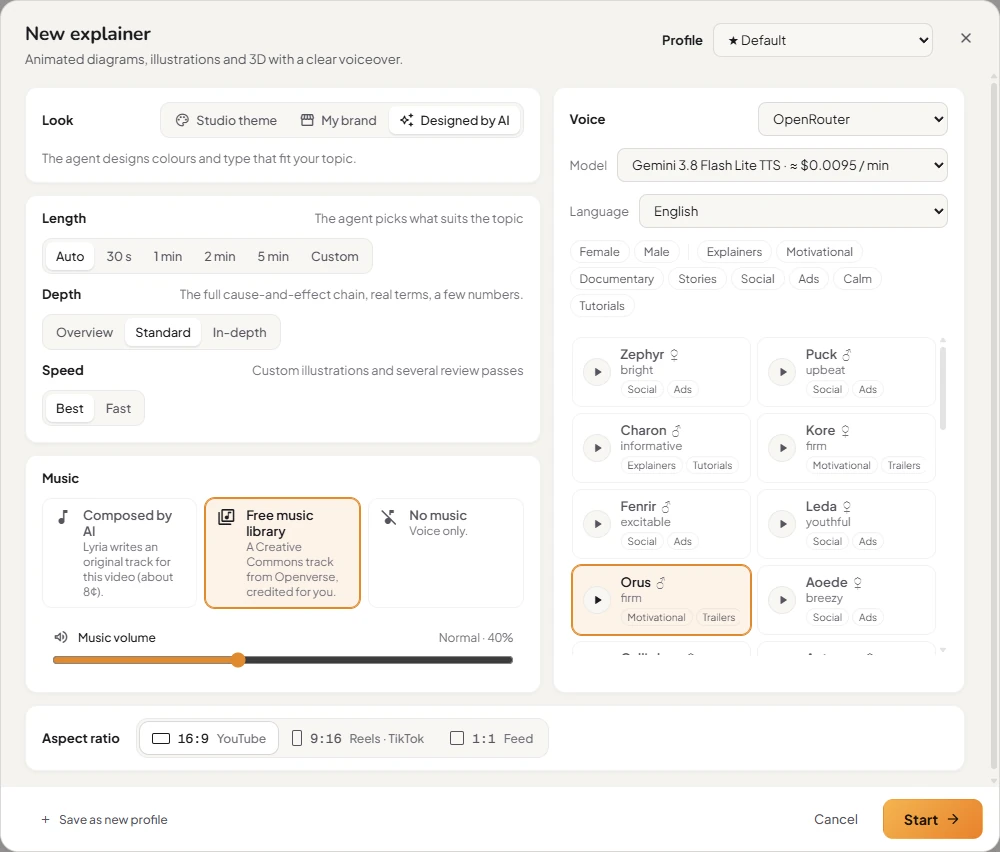Close the New explainer dialog
The image size is (1000, 852).
(x=966, y=38)
